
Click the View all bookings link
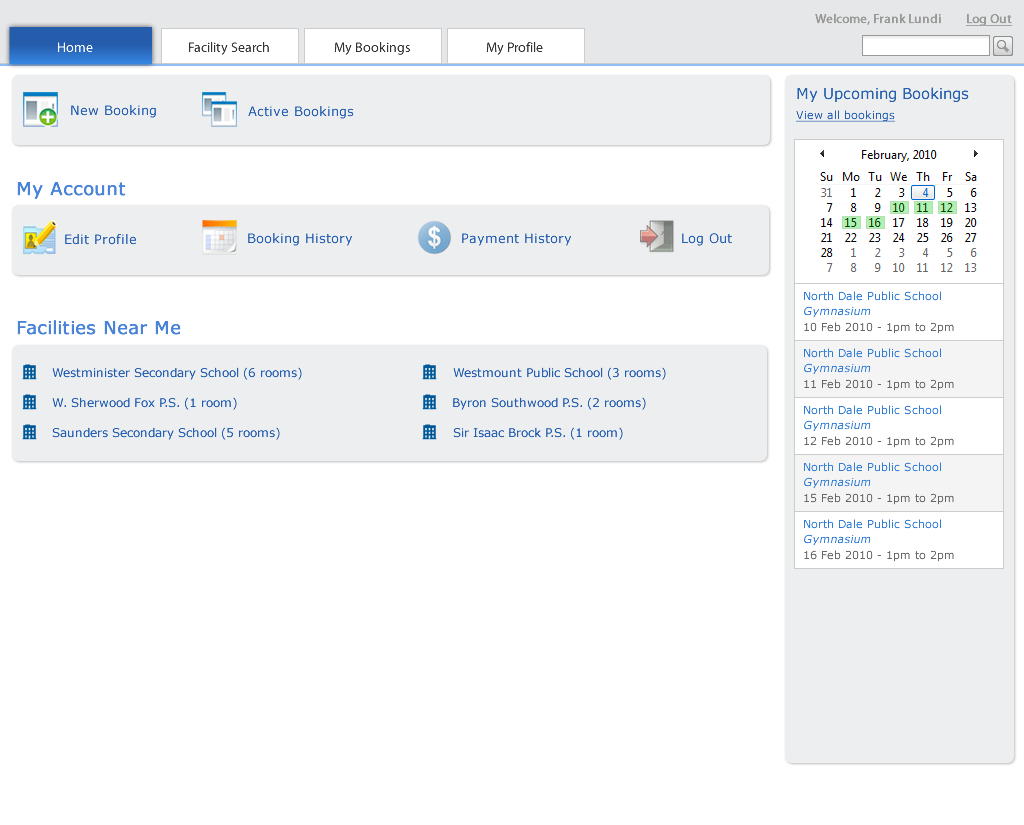pyautogui.click(x=845, y=115)
